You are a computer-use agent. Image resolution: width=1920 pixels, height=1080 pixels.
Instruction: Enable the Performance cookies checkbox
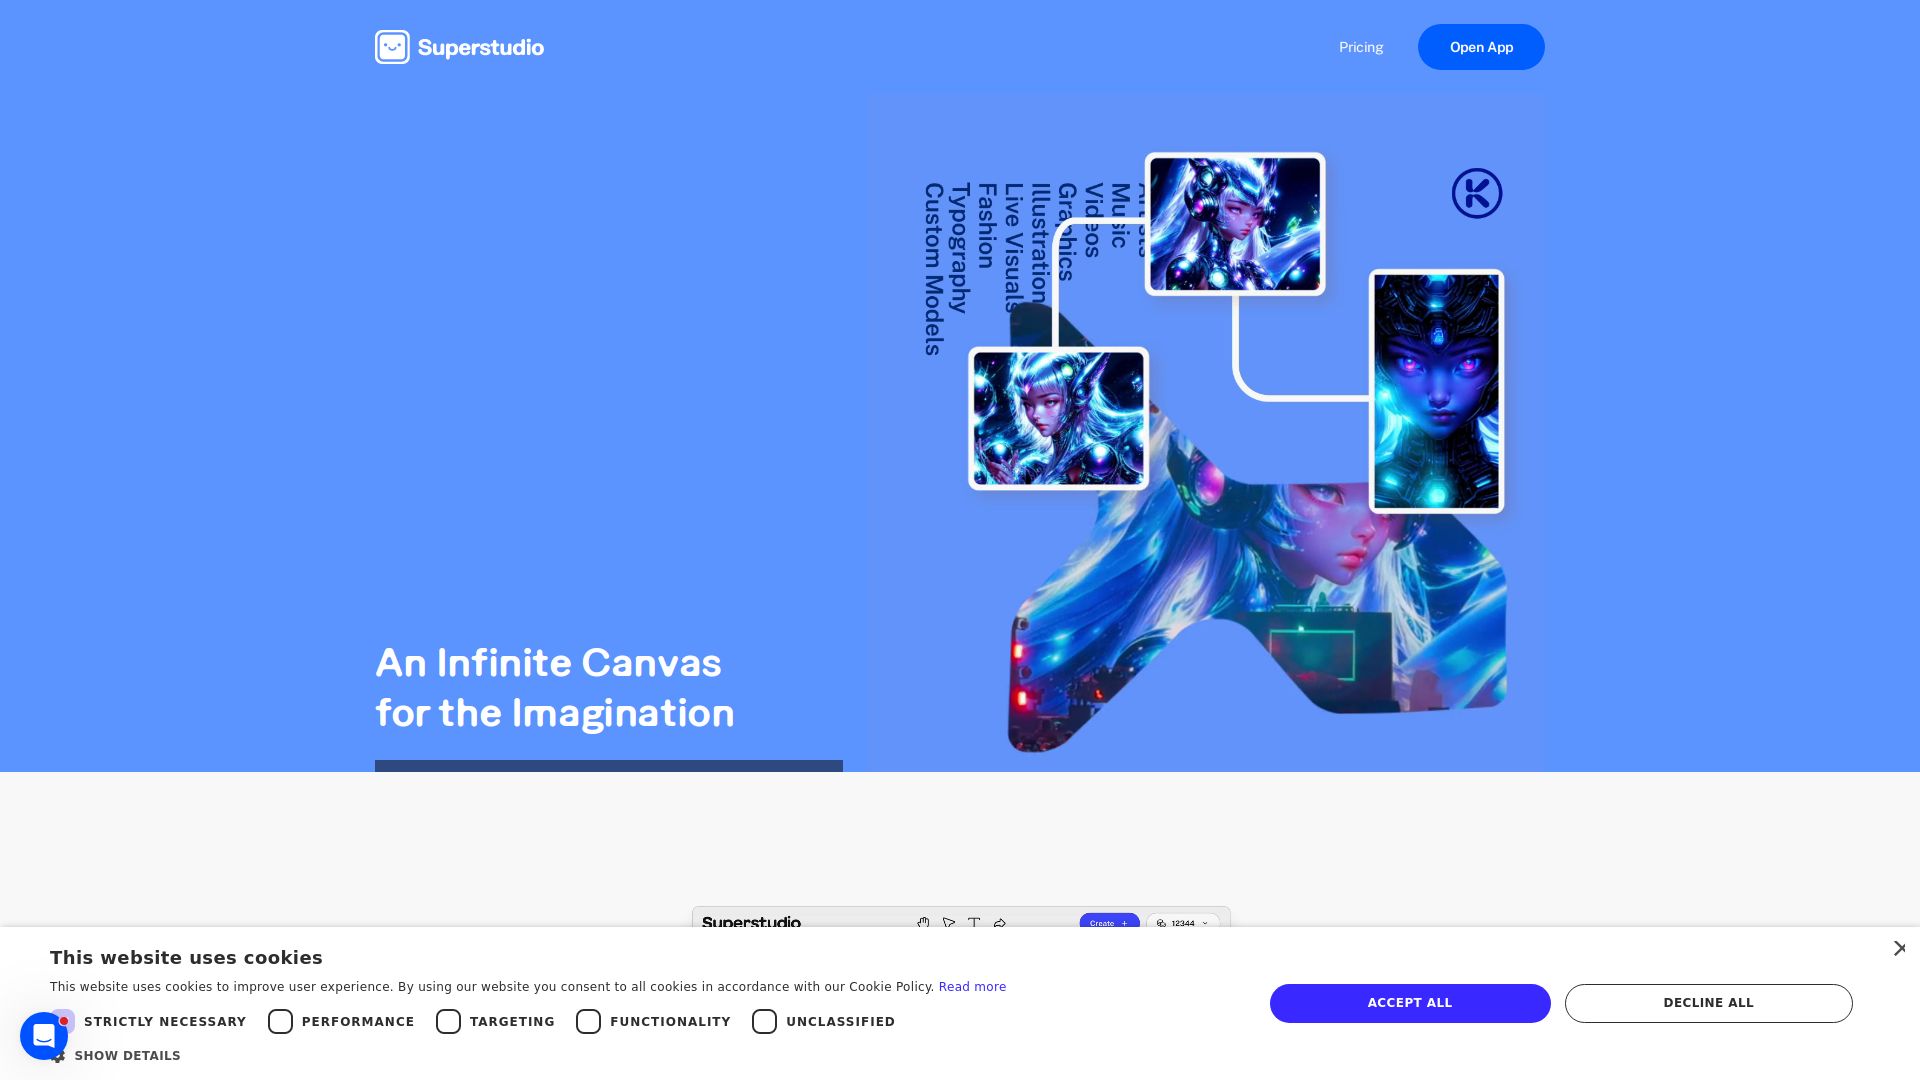pos(281,1021)
